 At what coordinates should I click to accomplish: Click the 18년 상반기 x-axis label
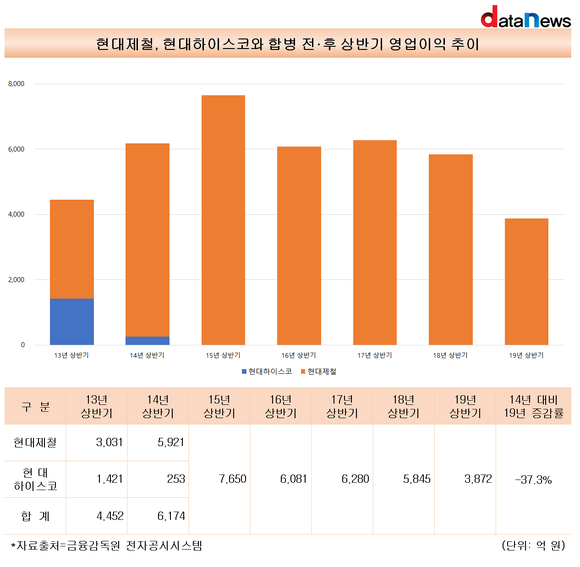pos(451,355)
